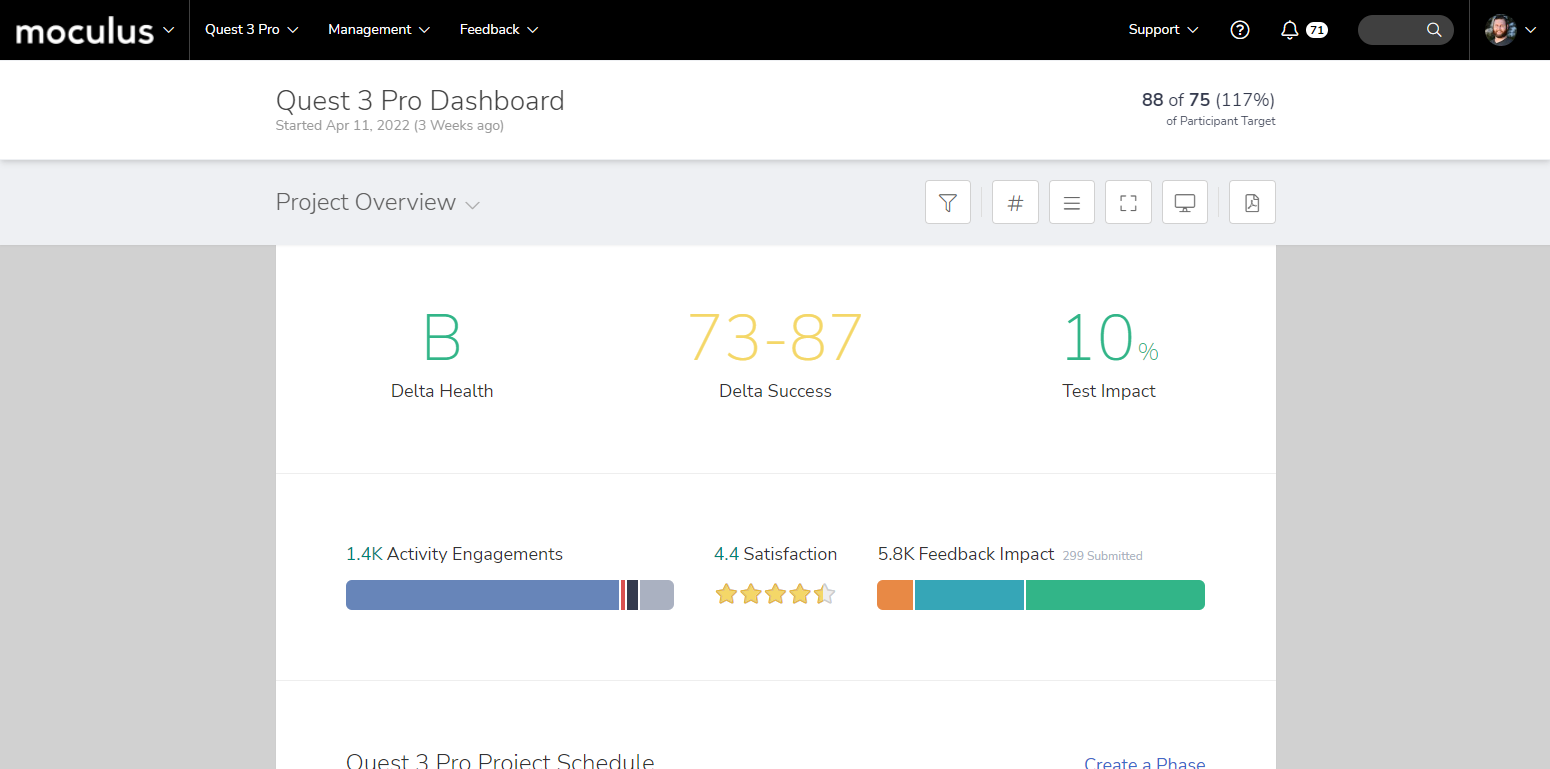Click the Delta Health B grade

pos(441,338)
